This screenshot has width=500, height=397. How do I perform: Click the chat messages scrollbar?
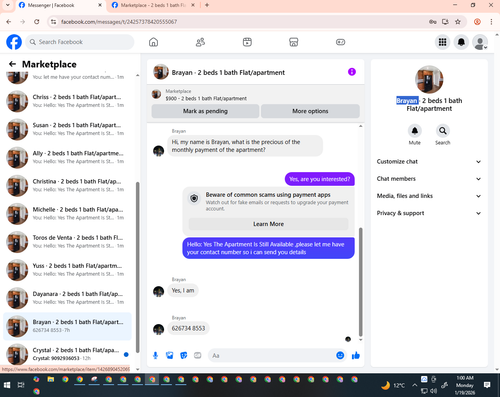[x=361, y=282]
